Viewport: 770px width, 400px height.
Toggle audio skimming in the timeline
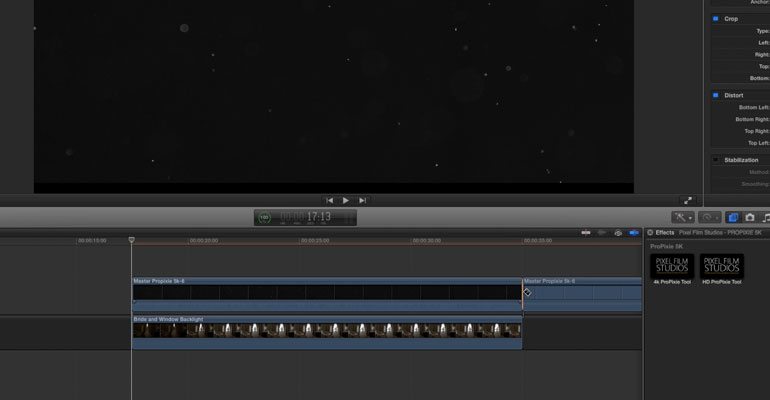click(602, 233)
